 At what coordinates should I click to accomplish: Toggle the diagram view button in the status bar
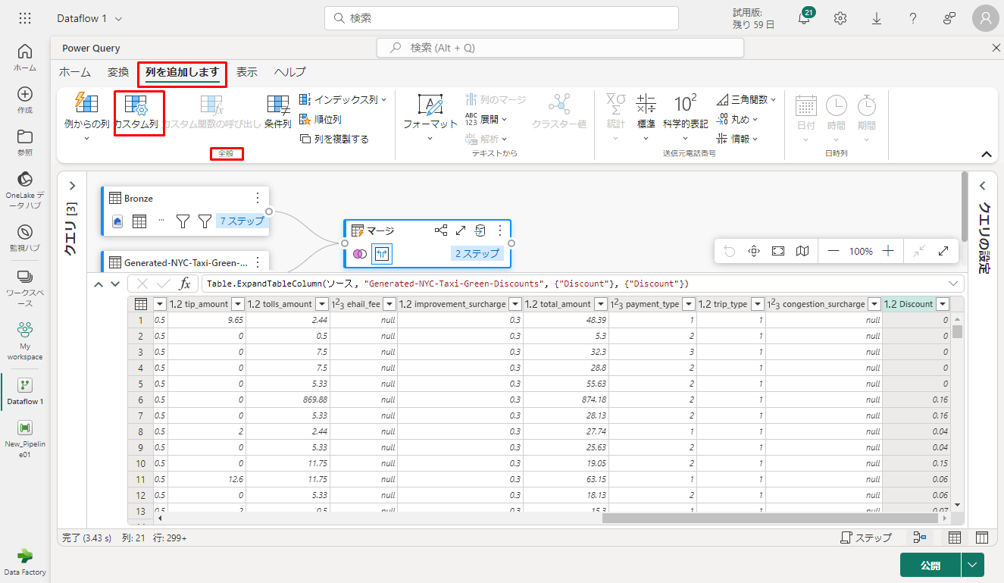pyautogui.click(x=920, y=538)
